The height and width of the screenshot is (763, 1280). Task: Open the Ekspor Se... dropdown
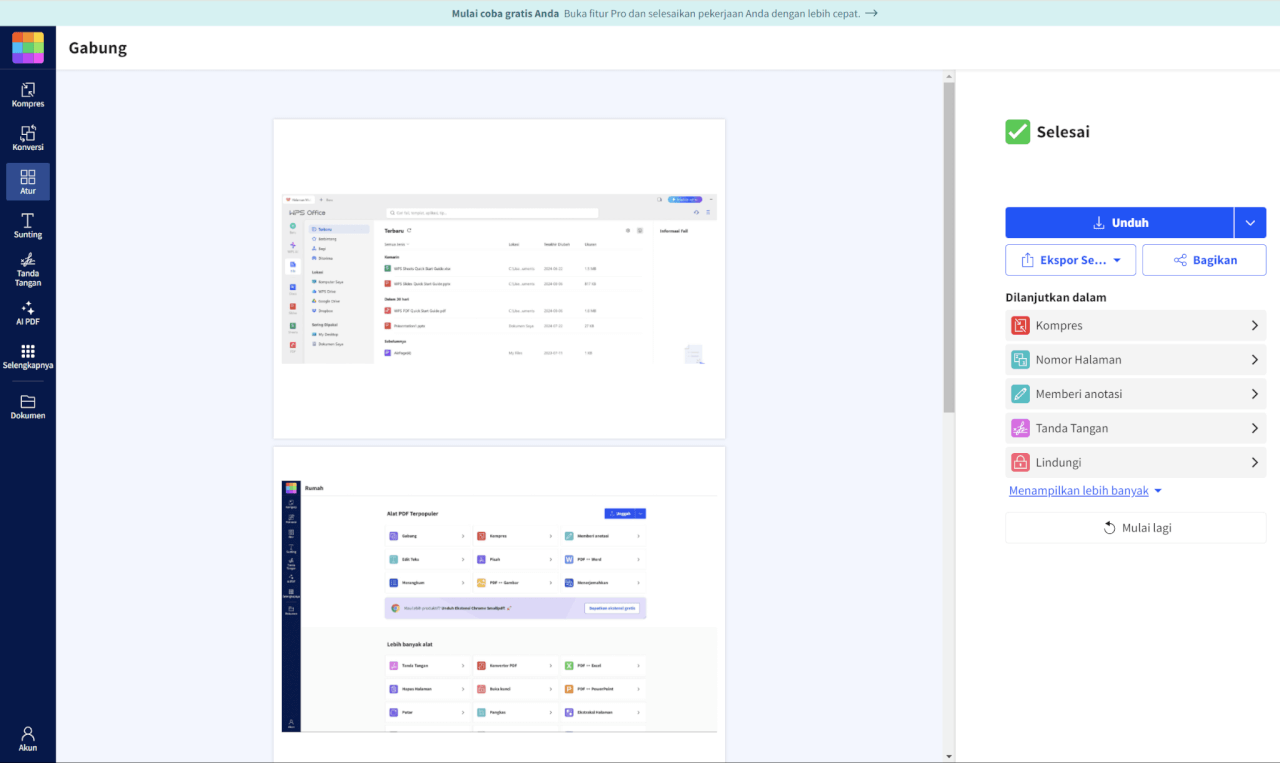(x=1070, y=260)
